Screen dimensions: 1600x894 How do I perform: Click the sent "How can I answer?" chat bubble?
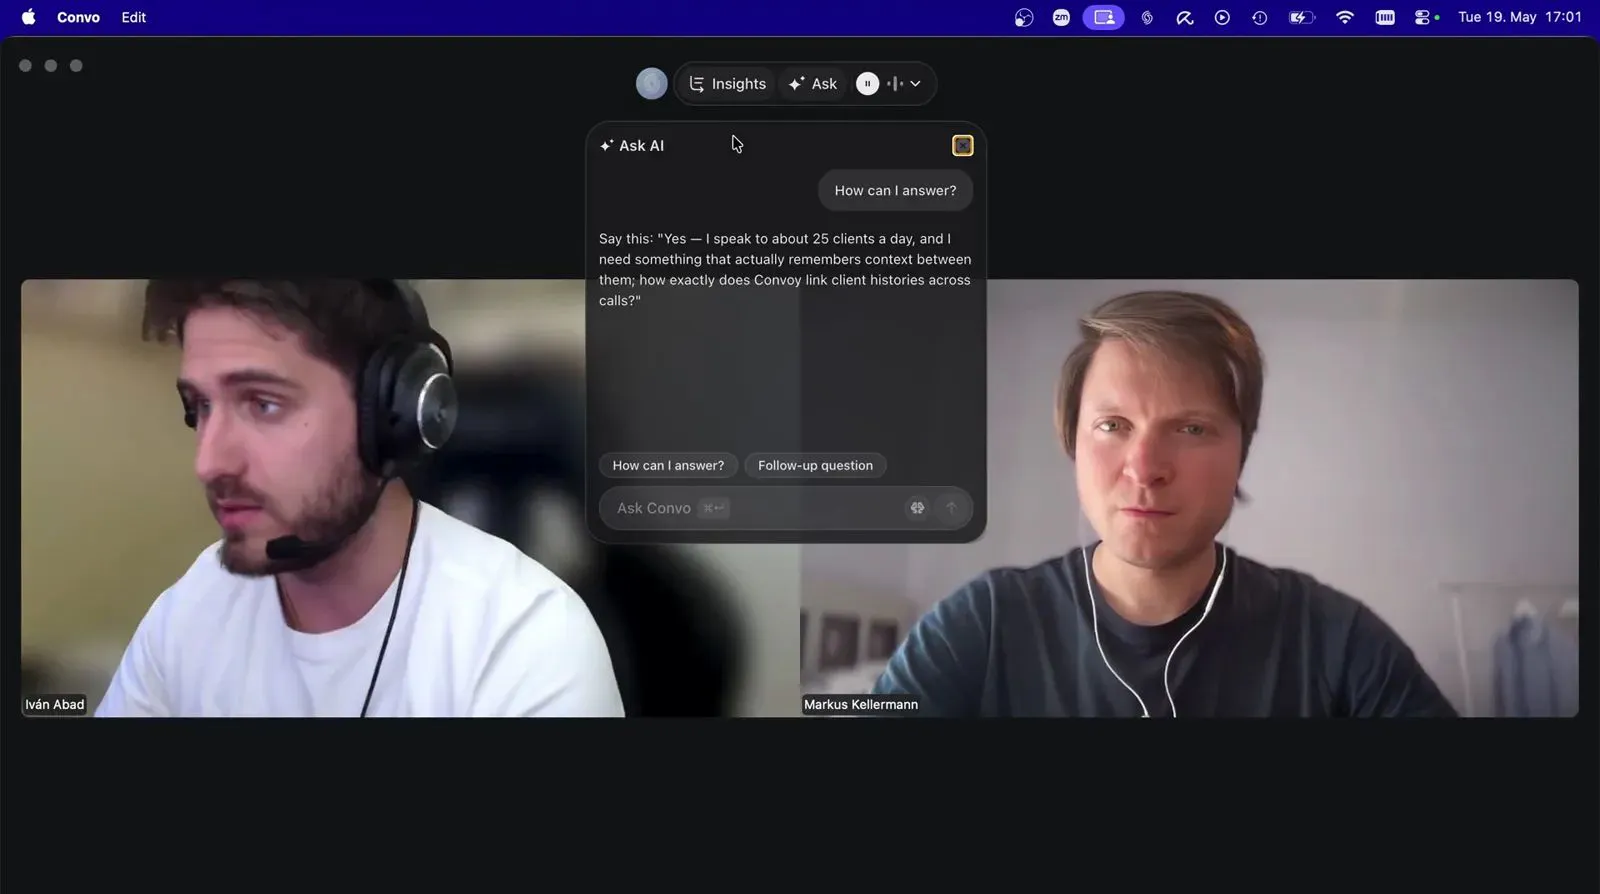pos(895,190)
